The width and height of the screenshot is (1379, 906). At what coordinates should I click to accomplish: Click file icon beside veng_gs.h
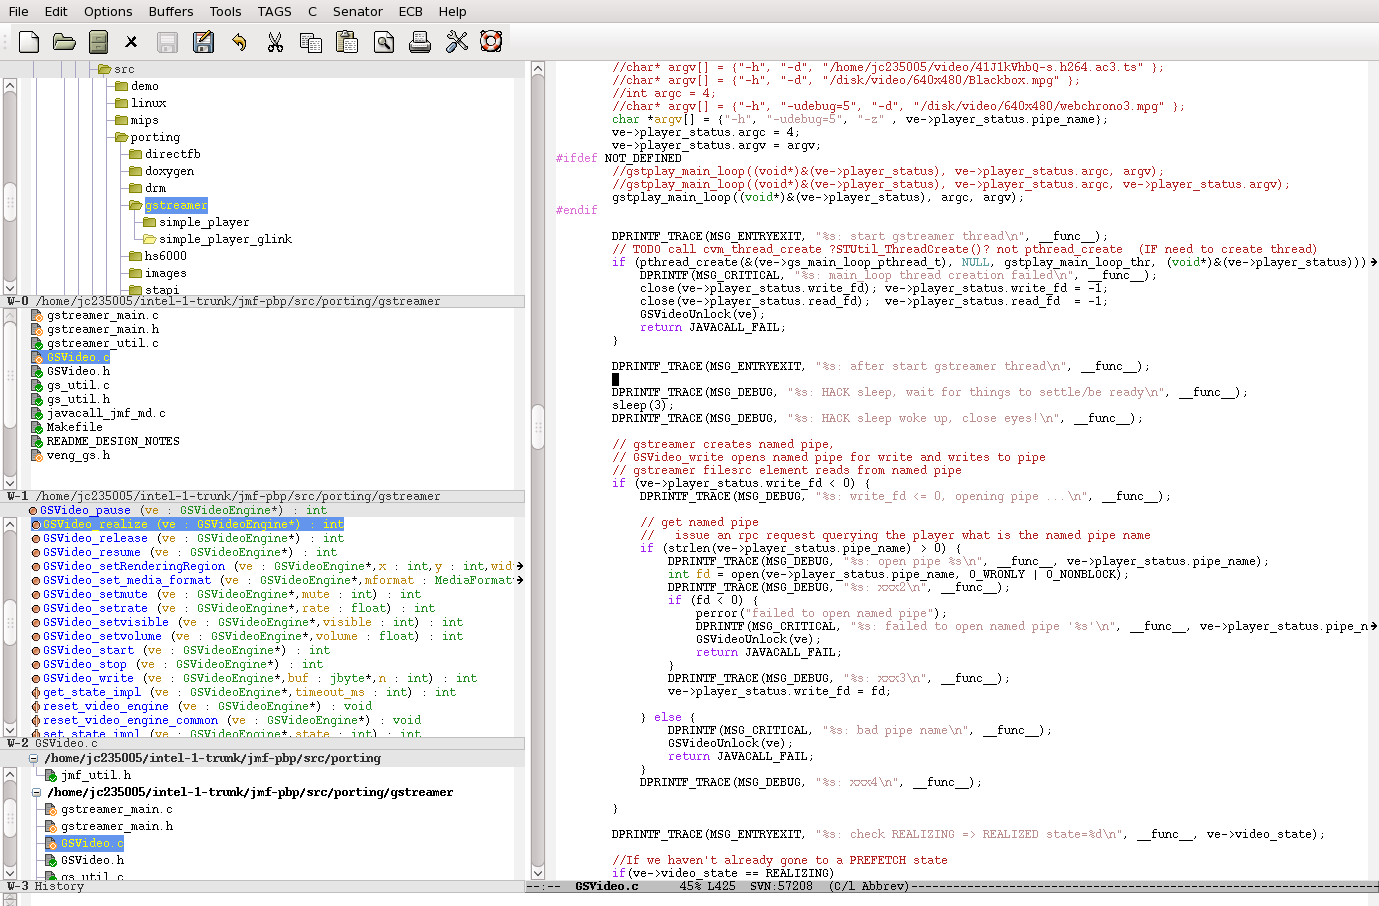coord(38,455)
